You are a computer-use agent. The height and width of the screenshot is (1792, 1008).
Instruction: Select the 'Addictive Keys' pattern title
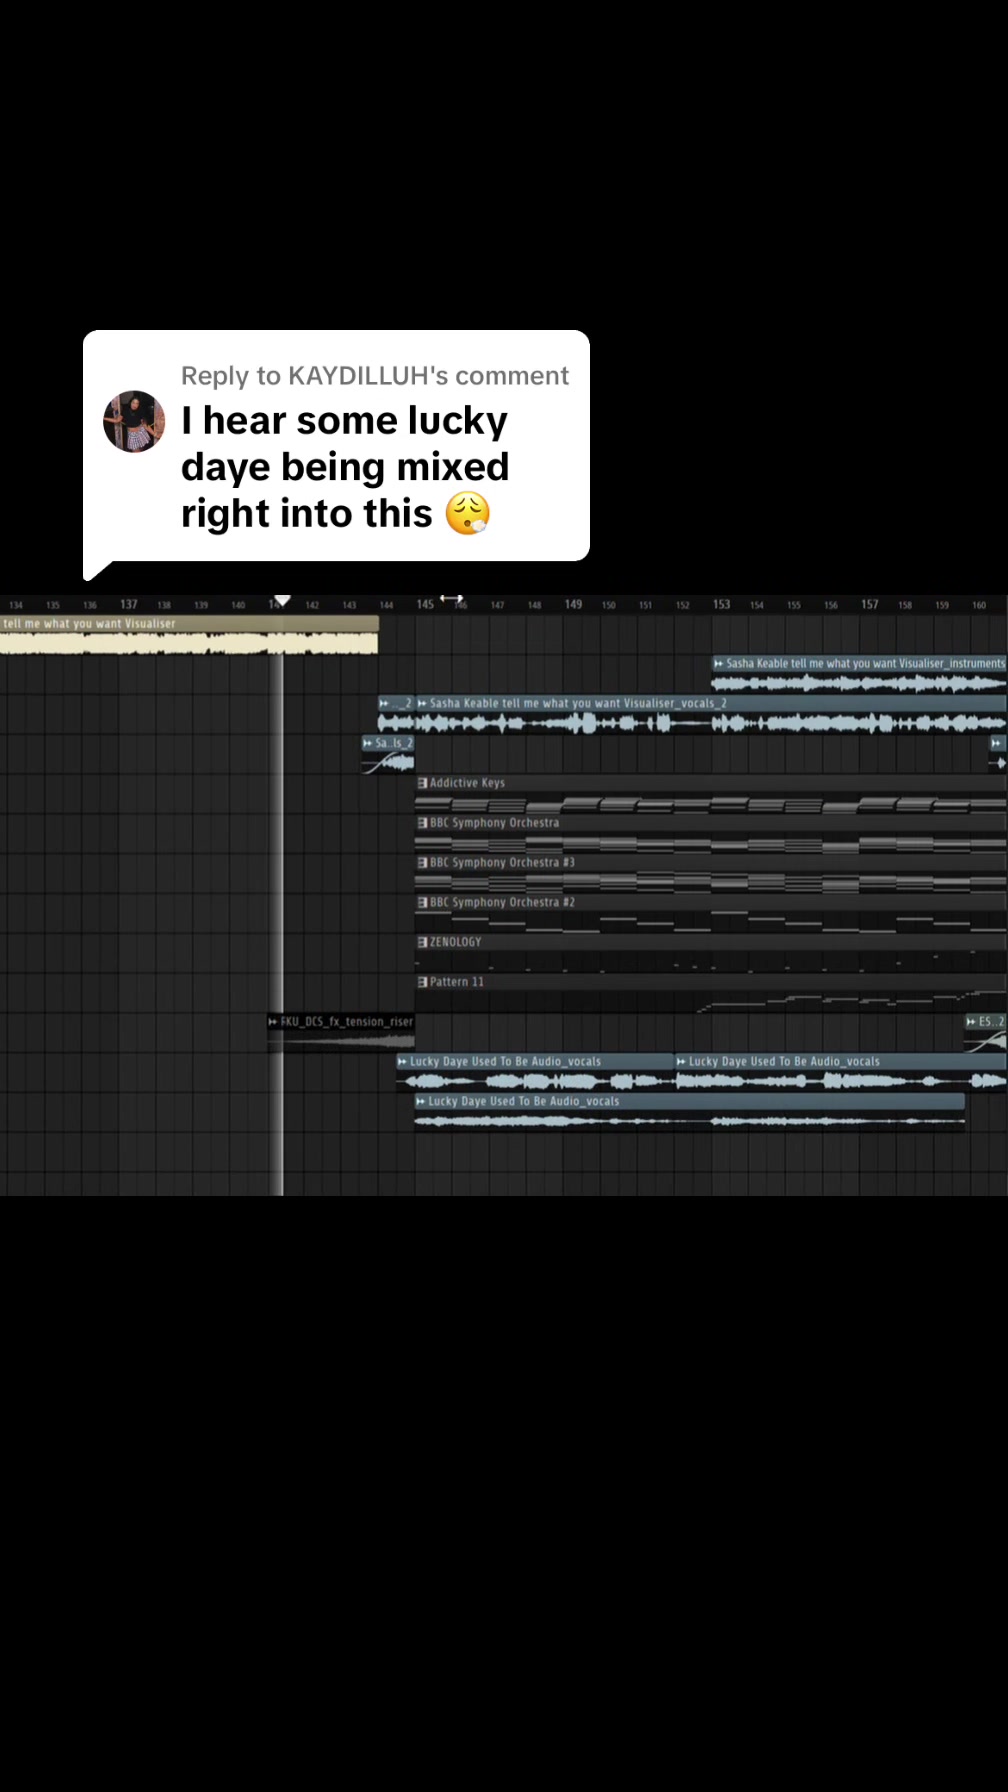click(x=467, y=783)
